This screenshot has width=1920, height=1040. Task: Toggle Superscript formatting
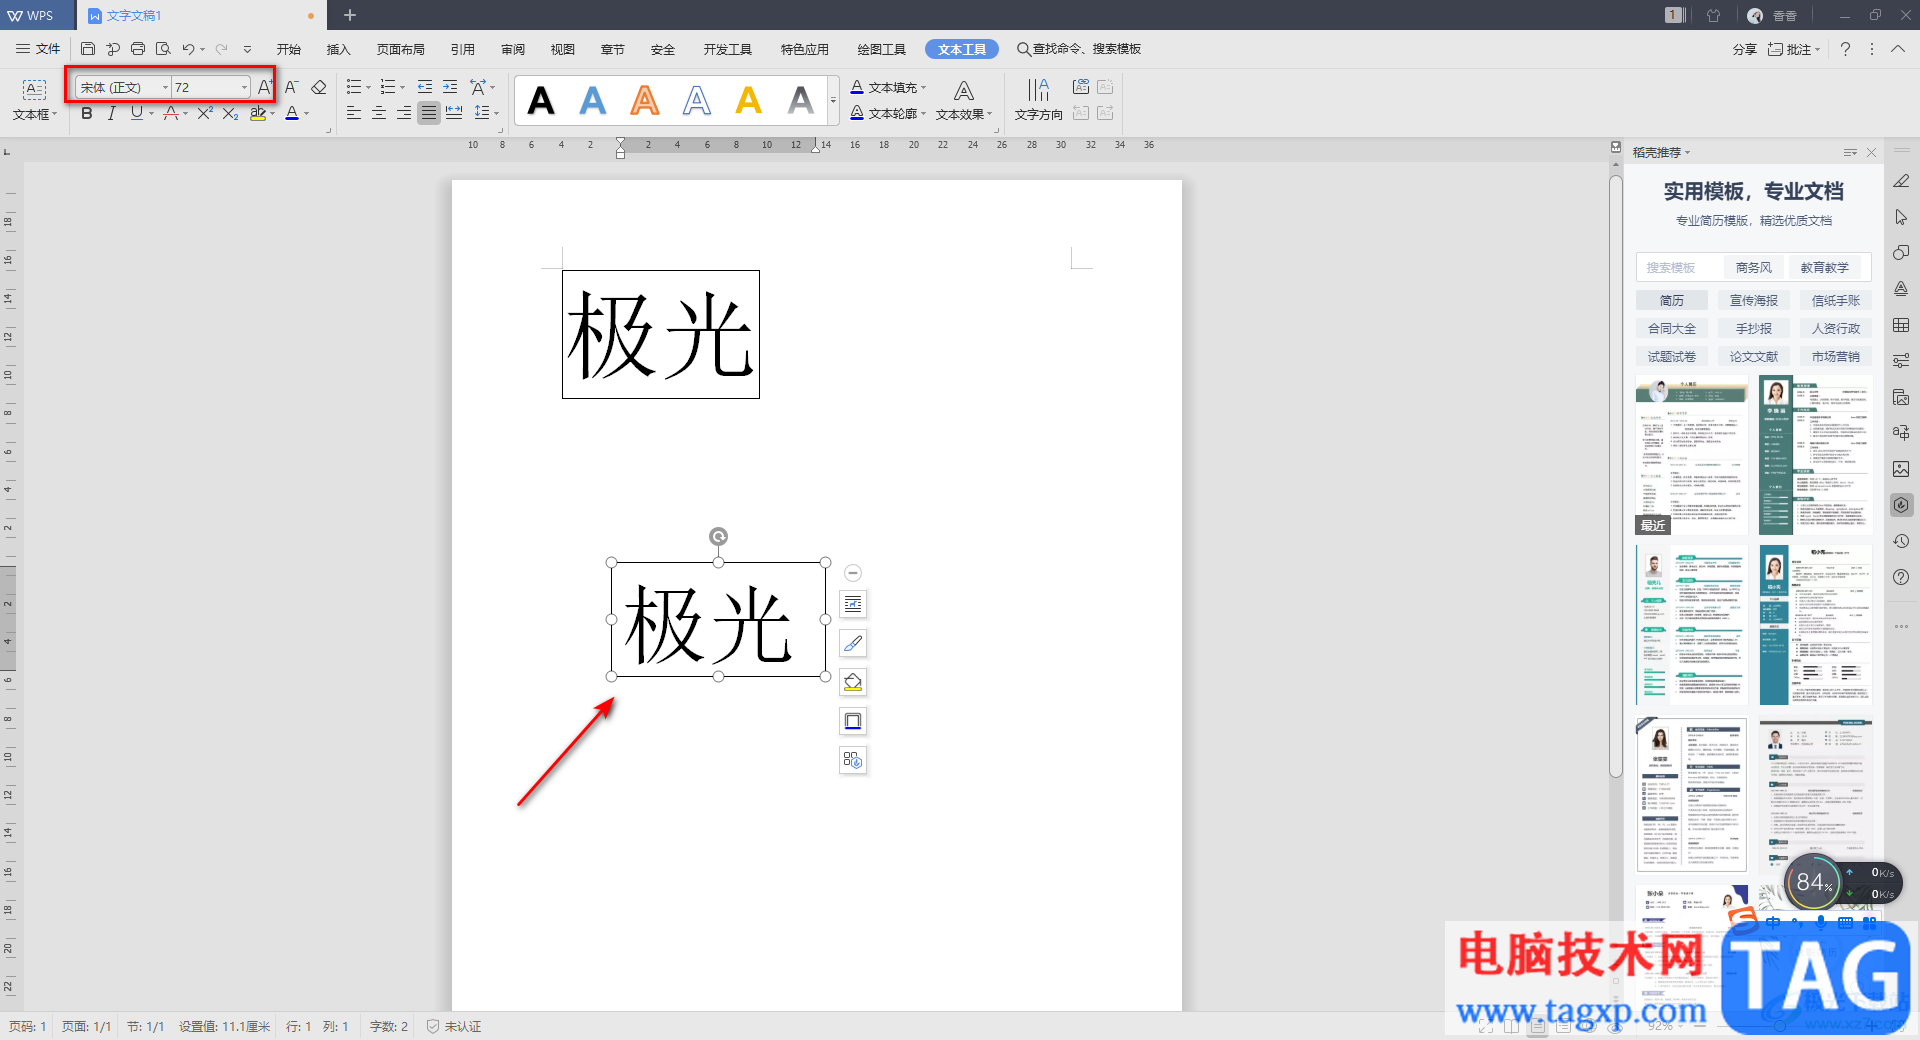point(204,113)
